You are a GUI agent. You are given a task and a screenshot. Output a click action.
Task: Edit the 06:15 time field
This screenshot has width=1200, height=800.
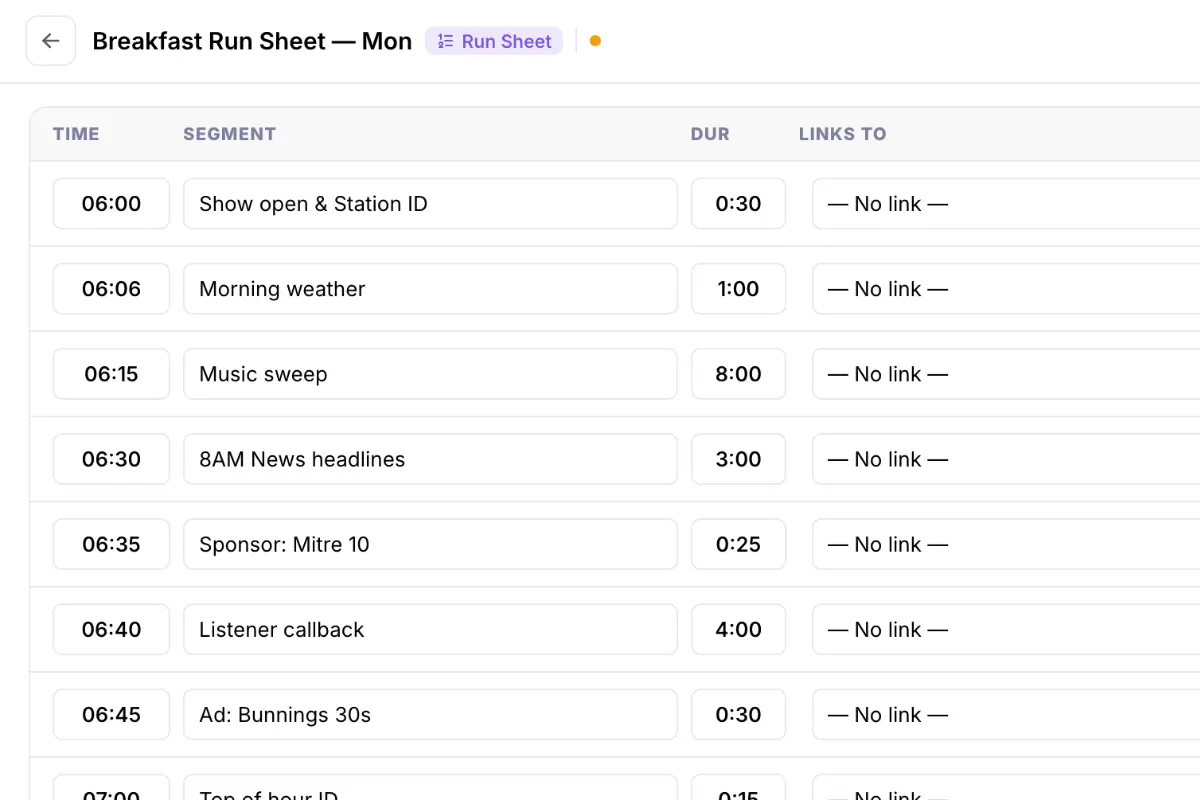click(x=111, y=374)
